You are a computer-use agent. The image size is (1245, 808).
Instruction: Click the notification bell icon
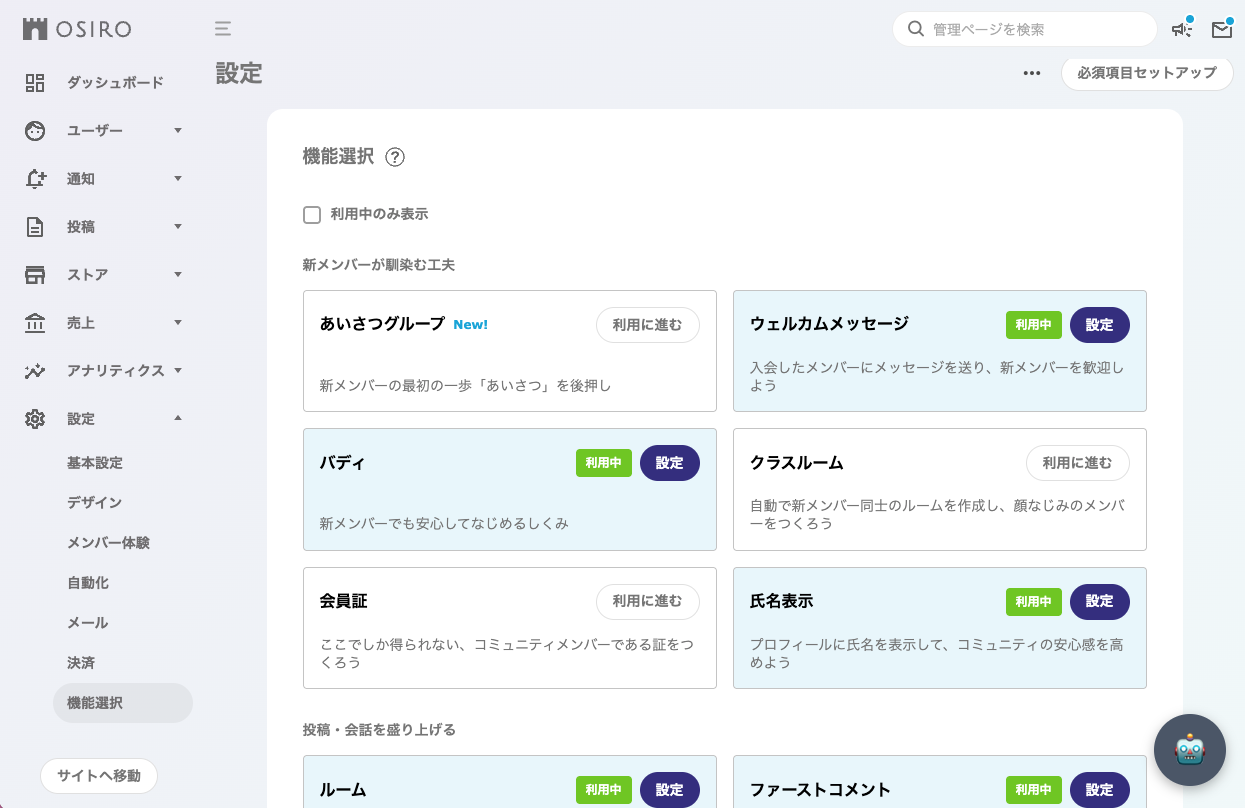pyautogui.click(x=35, y=178)
